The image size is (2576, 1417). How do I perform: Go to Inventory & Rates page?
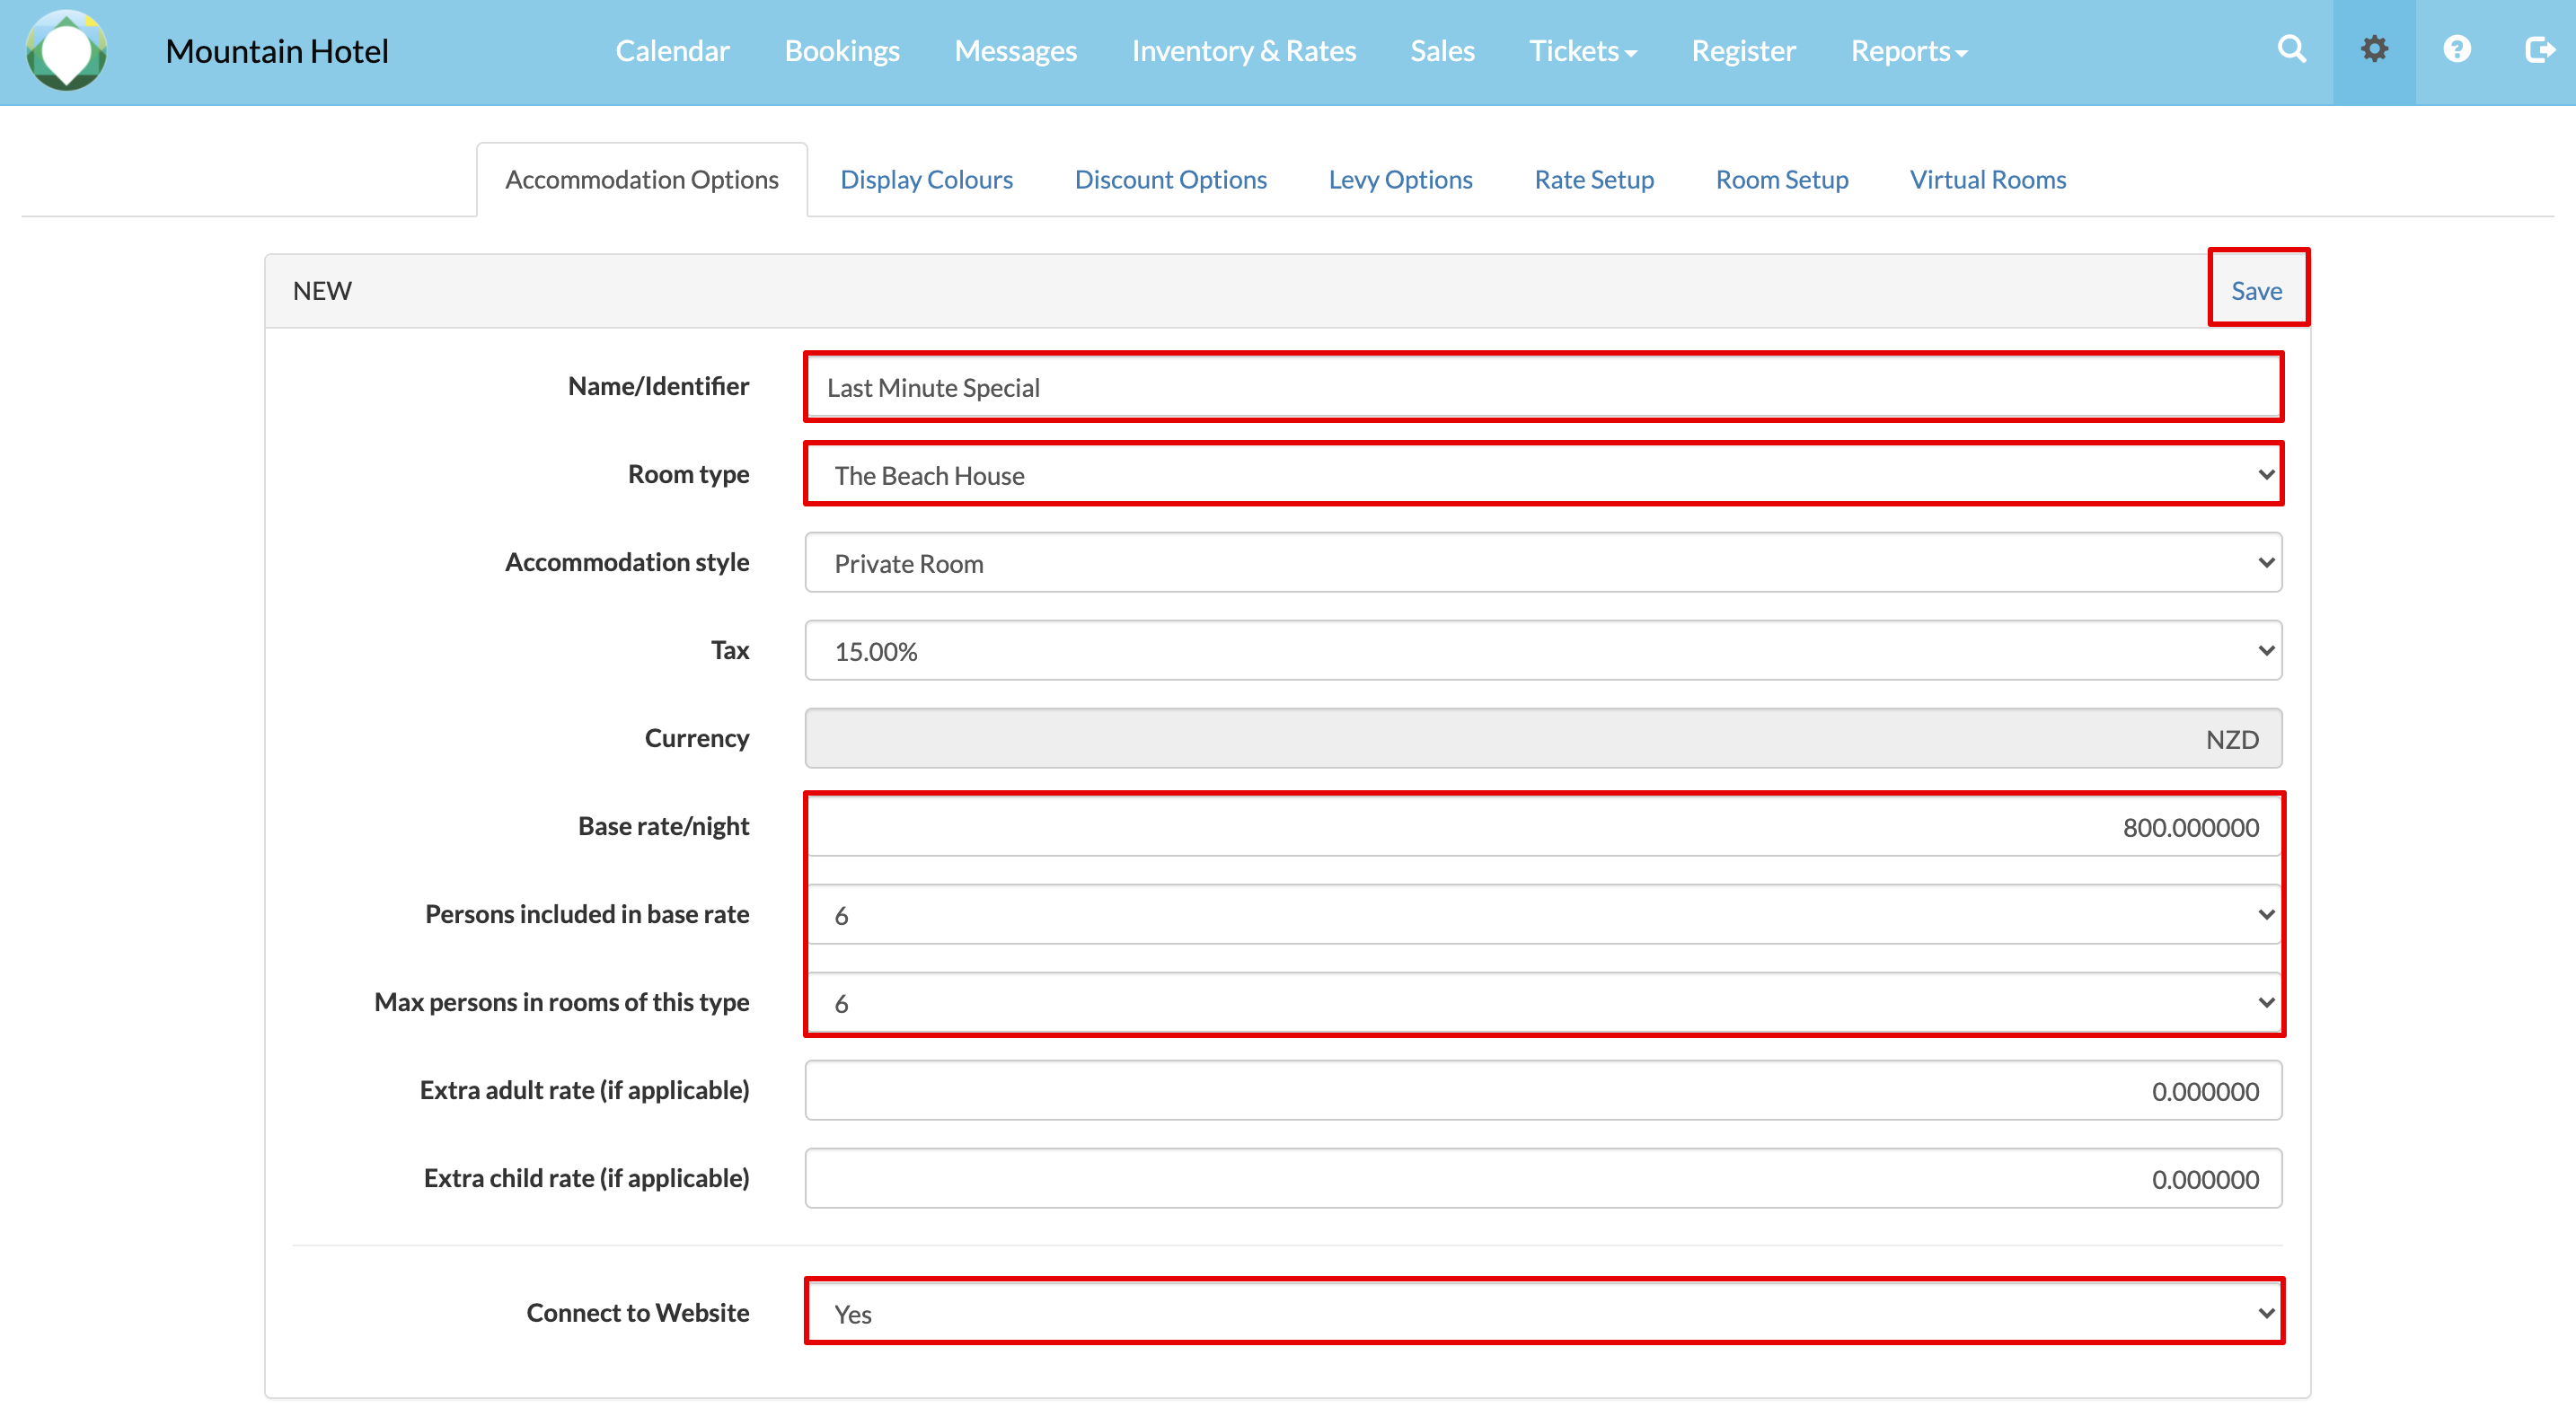(x=1243, y=51)
